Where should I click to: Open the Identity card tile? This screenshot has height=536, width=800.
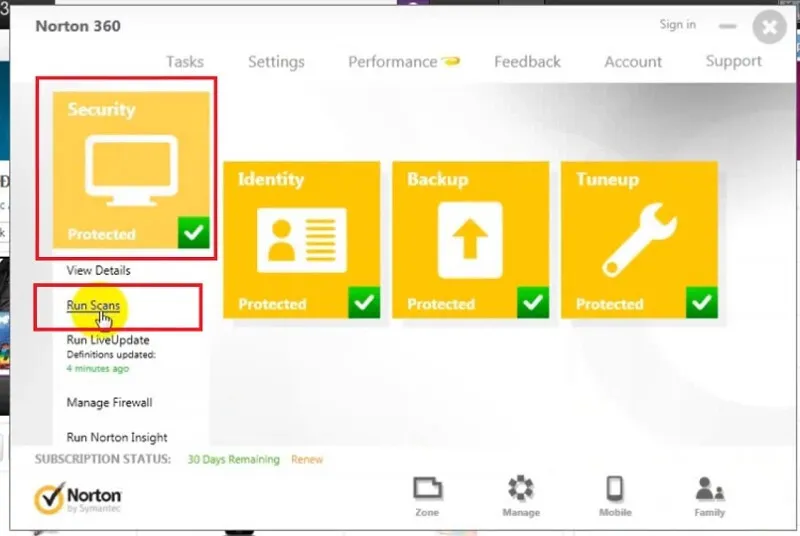coord(302,240)
